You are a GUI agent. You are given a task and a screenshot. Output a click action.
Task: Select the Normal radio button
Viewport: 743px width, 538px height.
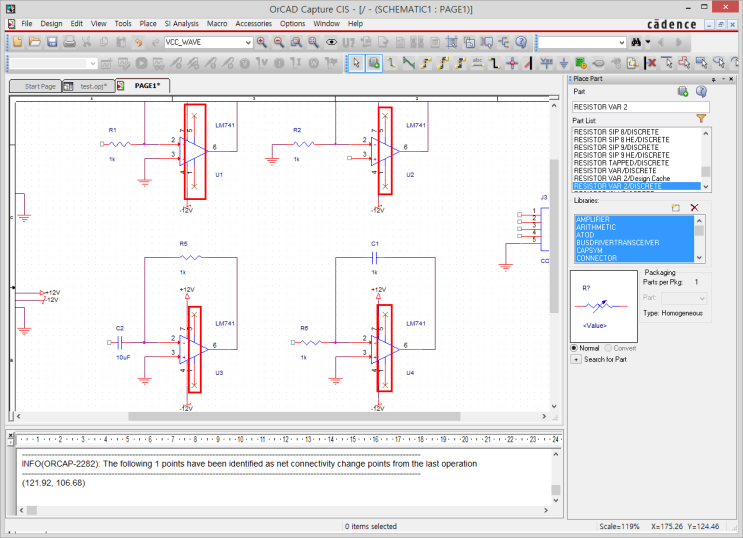click(x=574, y=348)
